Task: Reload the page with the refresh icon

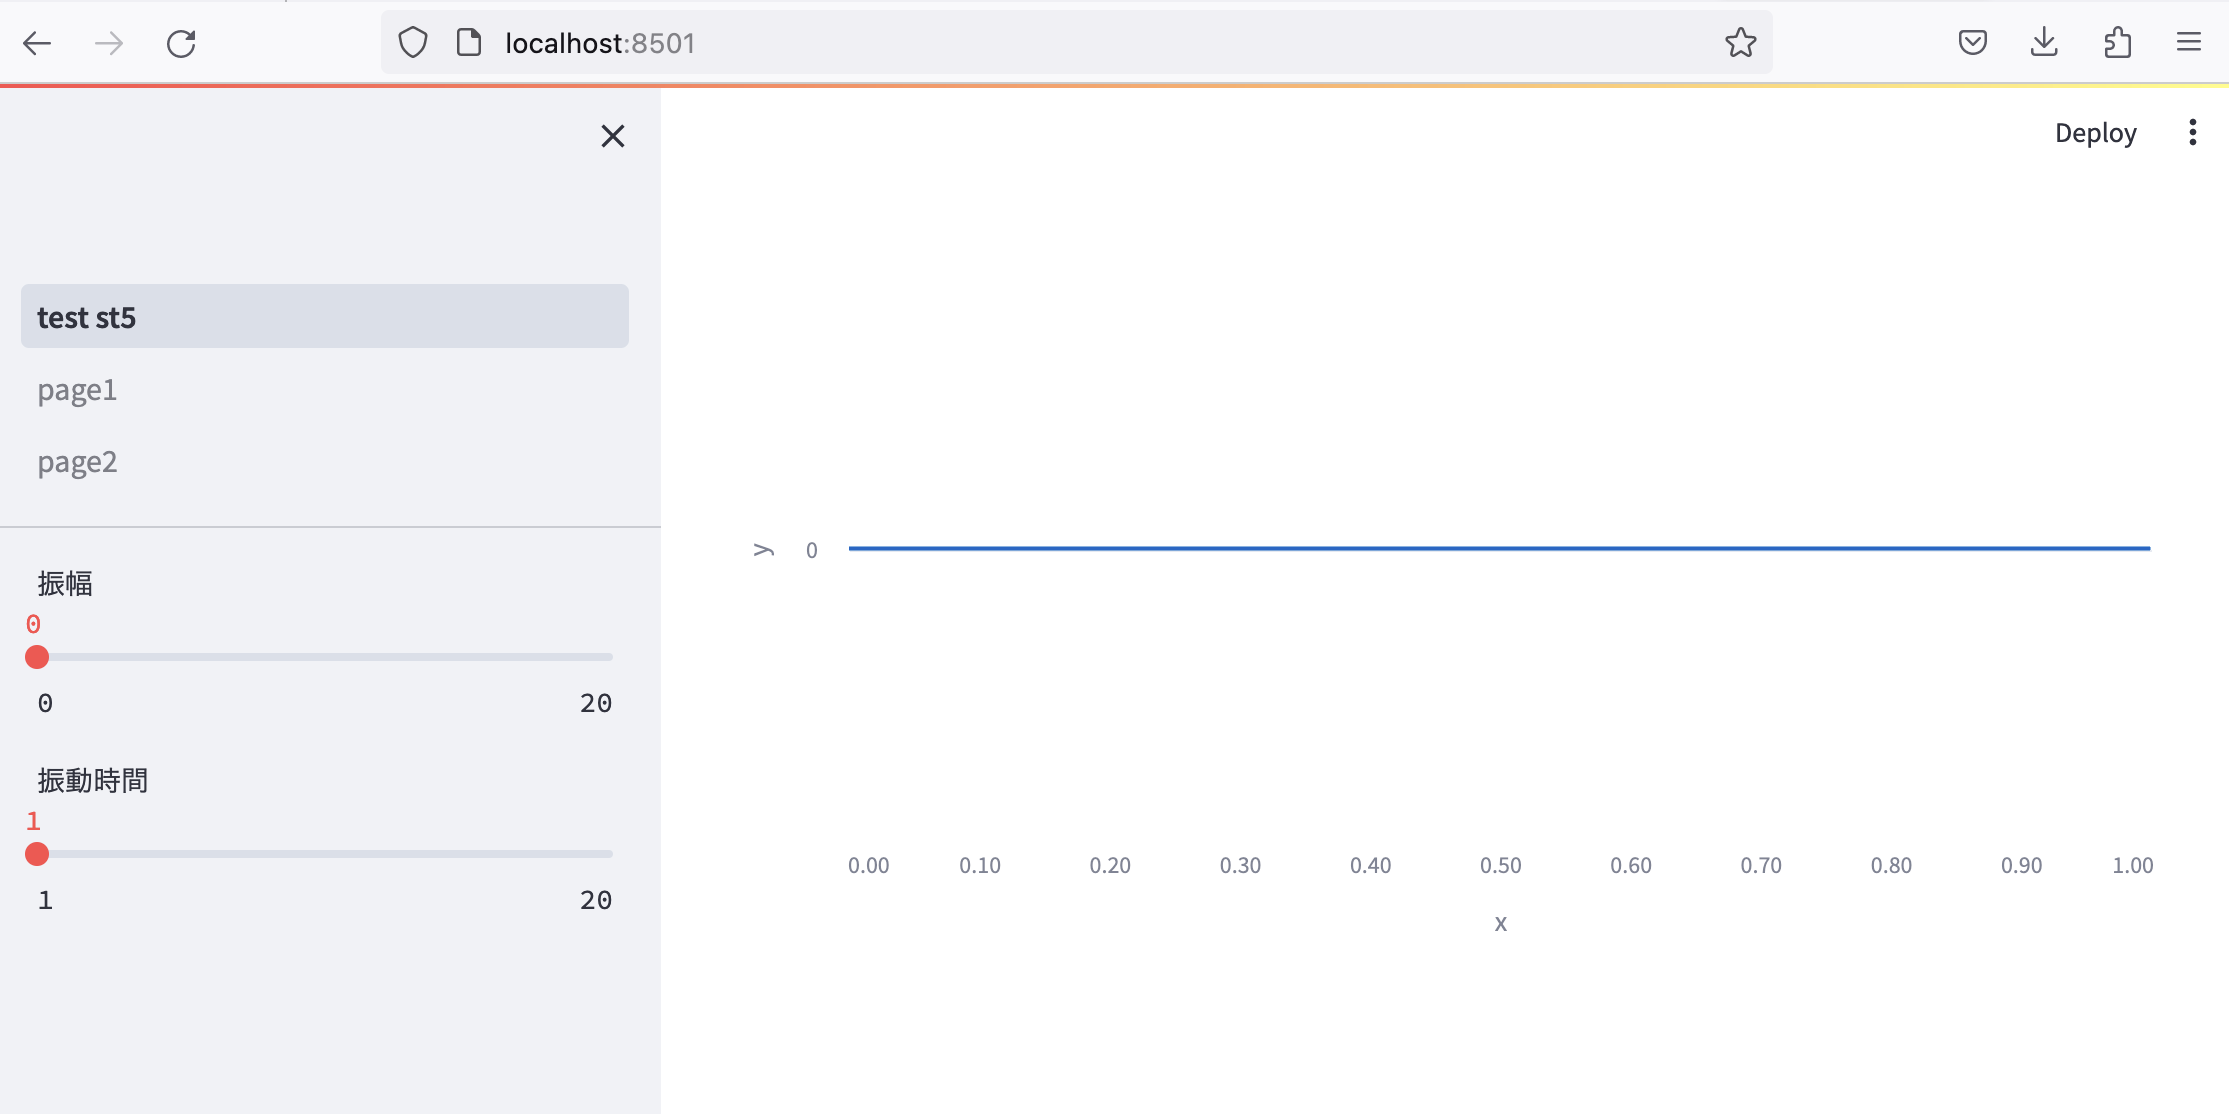Action: tap(181, 43)
